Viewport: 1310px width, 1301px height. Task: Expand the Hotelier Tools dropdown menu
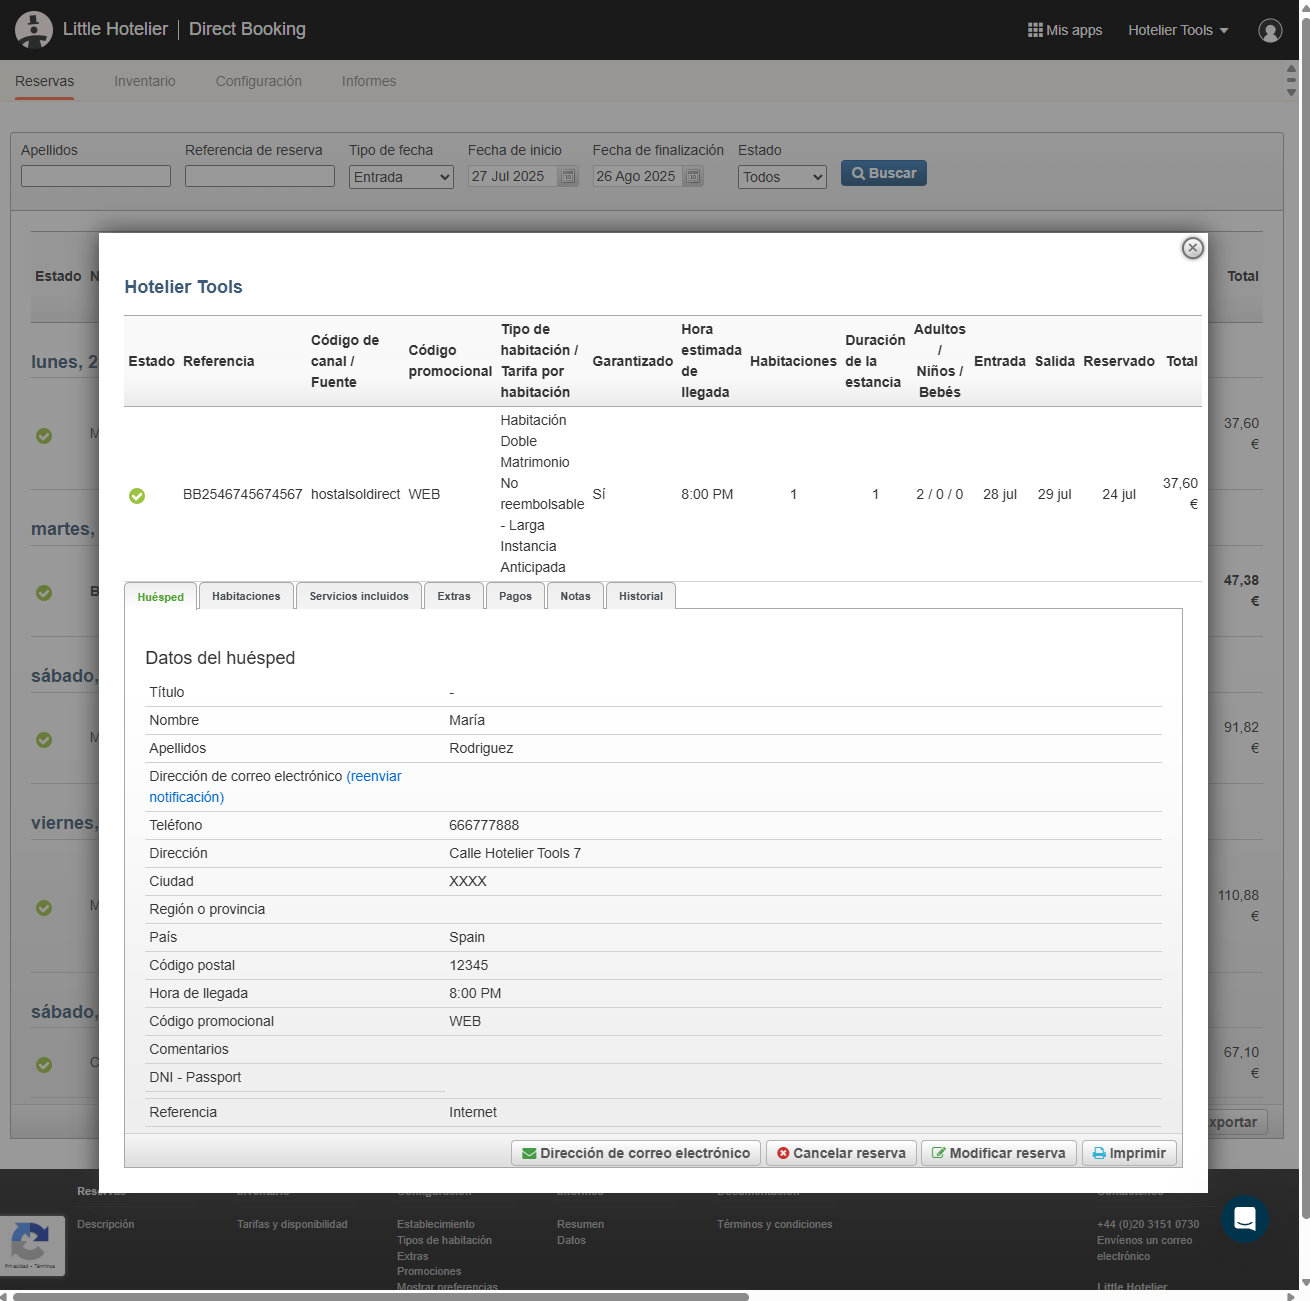pyautogui.click(x=1177, y=30)
